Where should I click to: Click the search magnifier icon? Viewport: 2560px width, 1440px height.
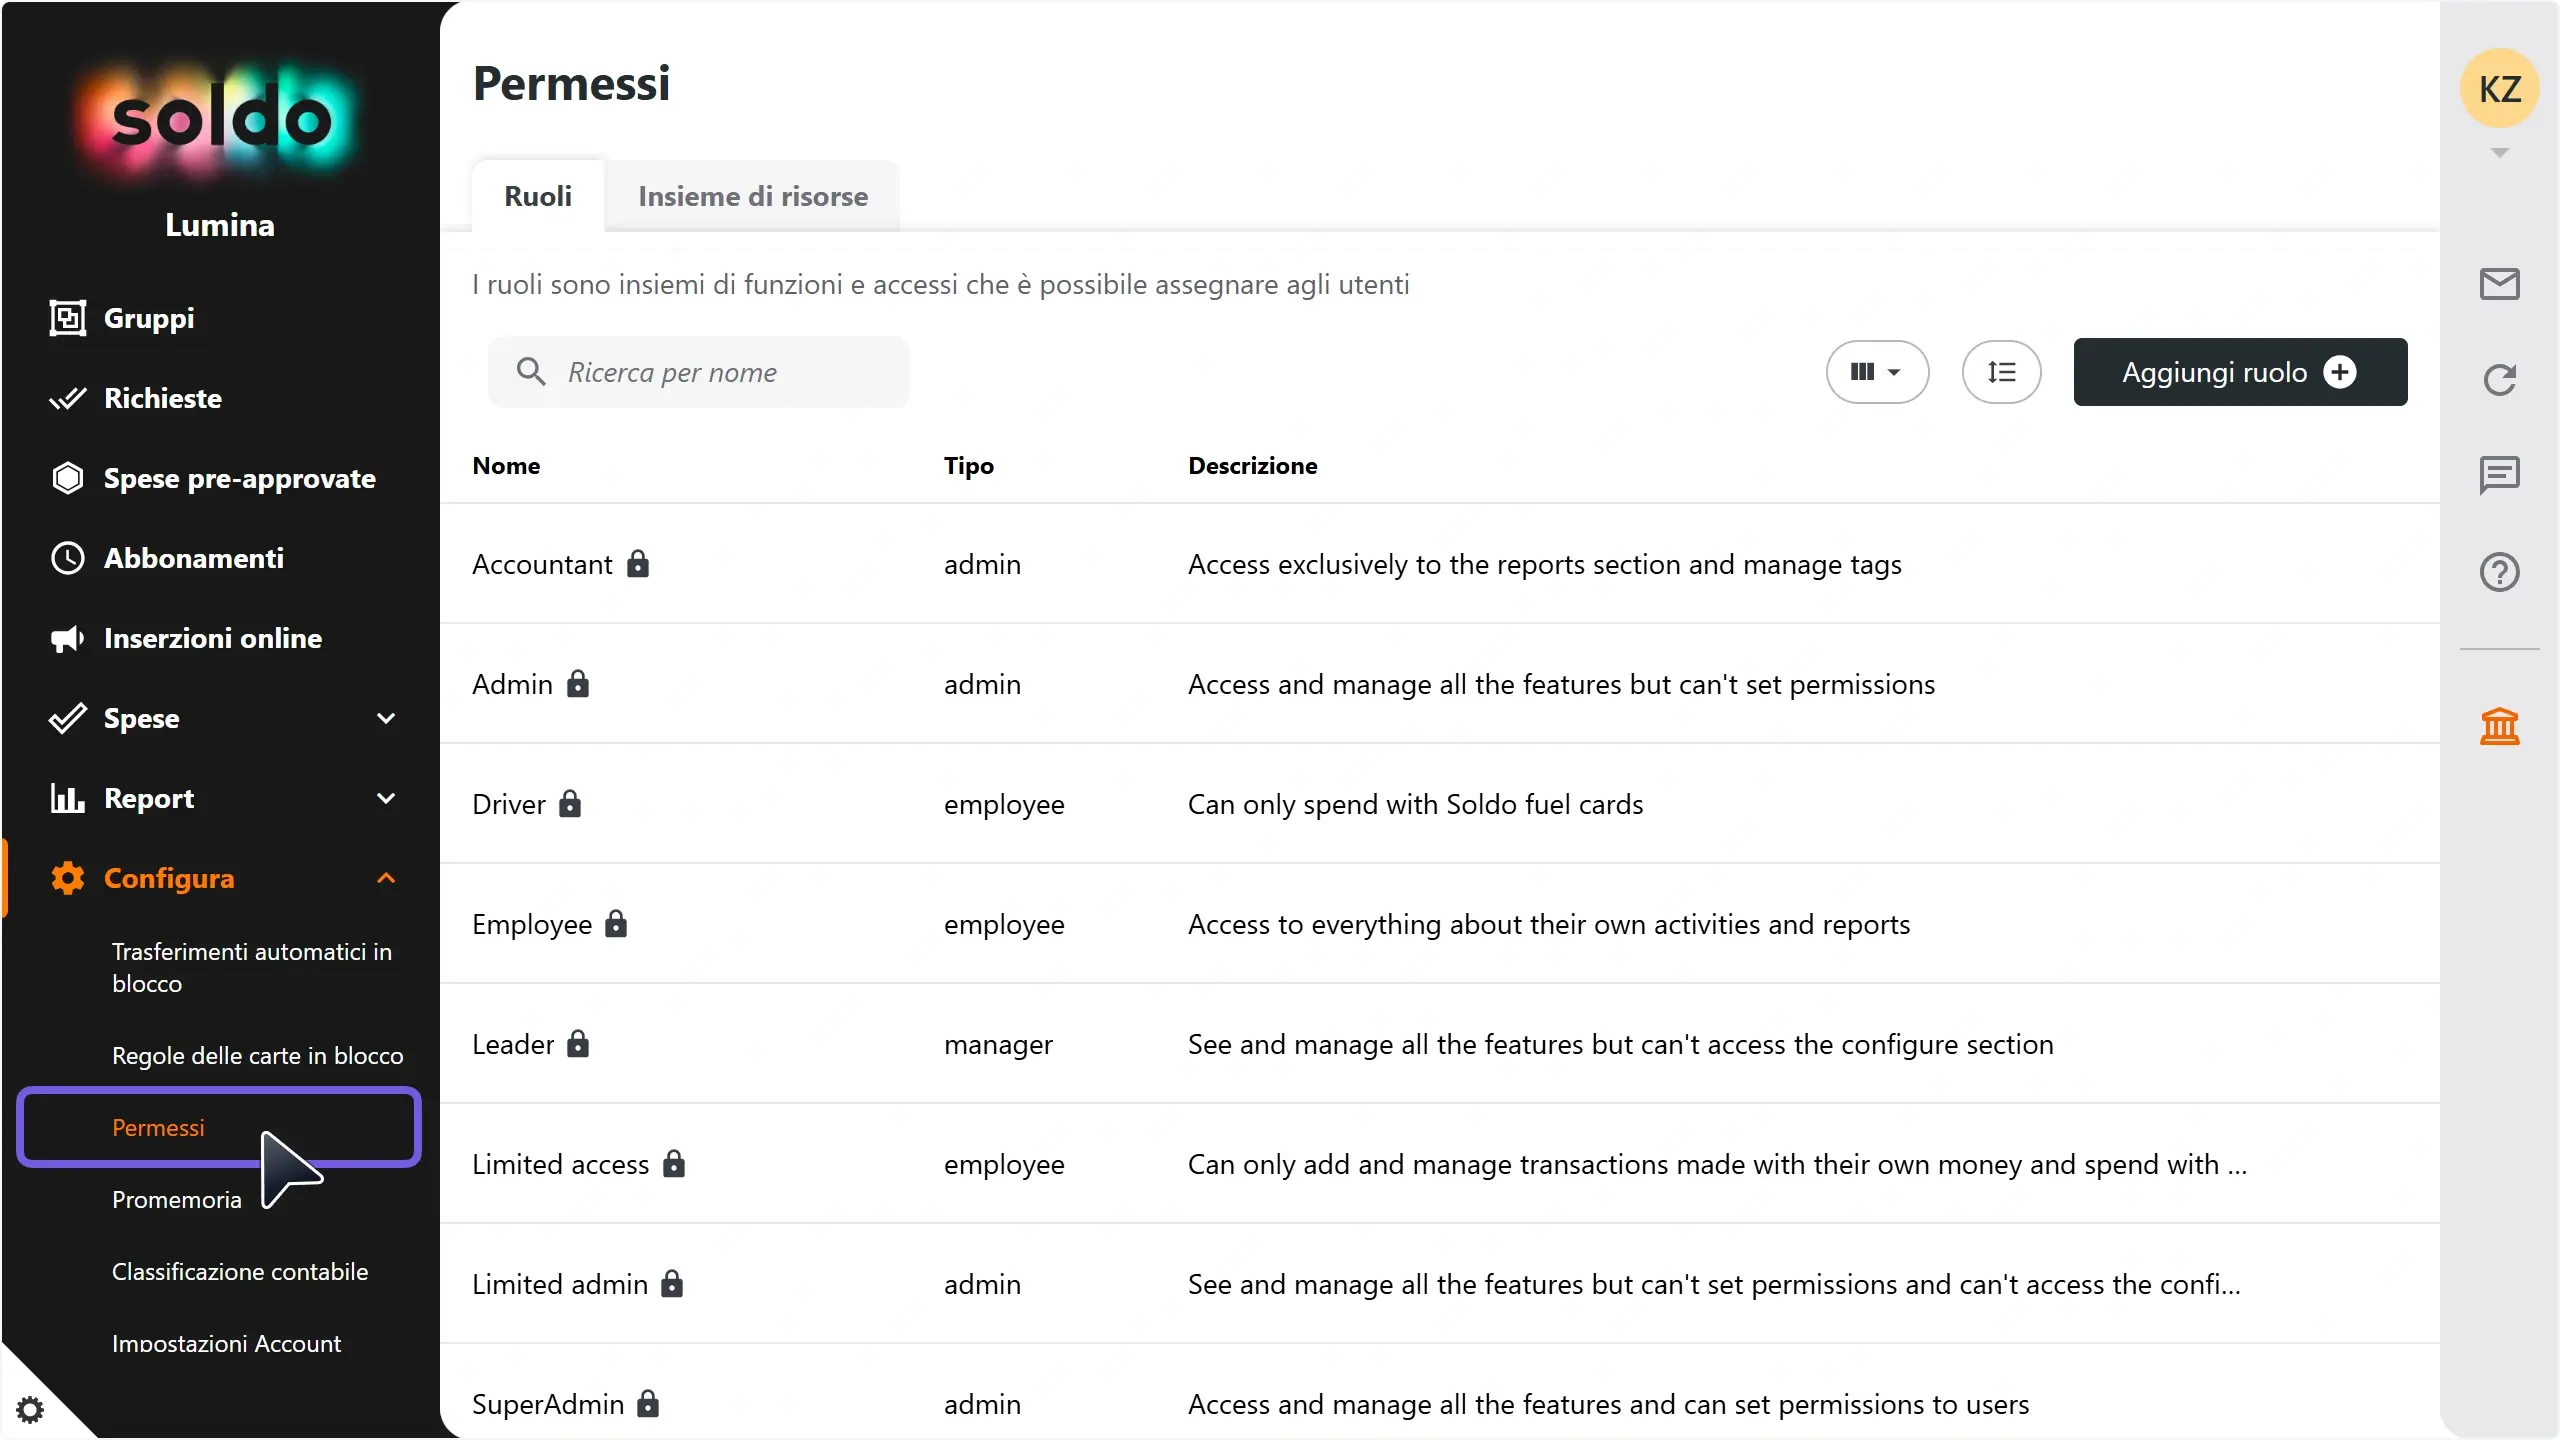pos(531,372)
